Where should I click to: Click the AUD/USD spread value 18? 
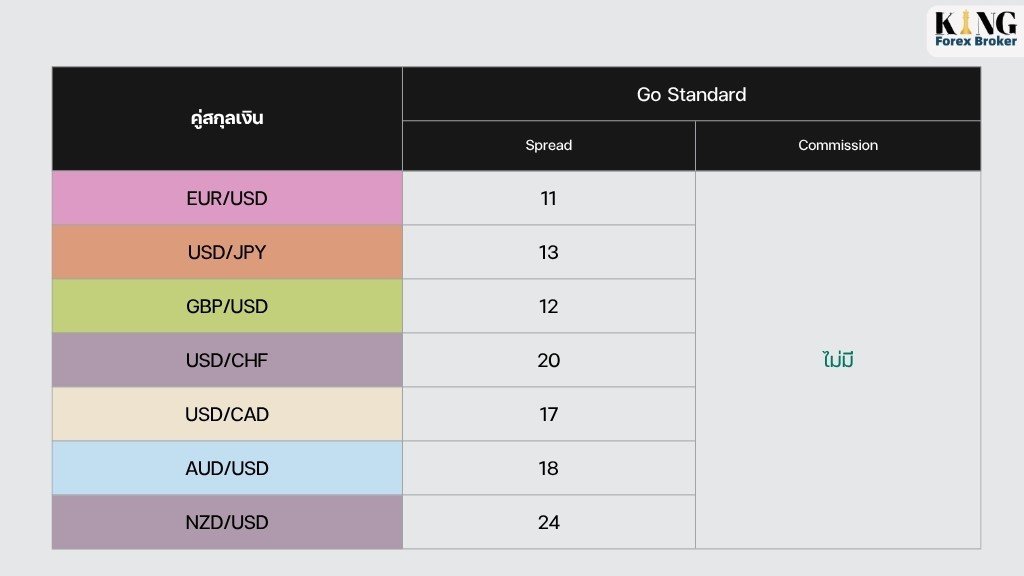pyautogui.click(x=549, y=468)
